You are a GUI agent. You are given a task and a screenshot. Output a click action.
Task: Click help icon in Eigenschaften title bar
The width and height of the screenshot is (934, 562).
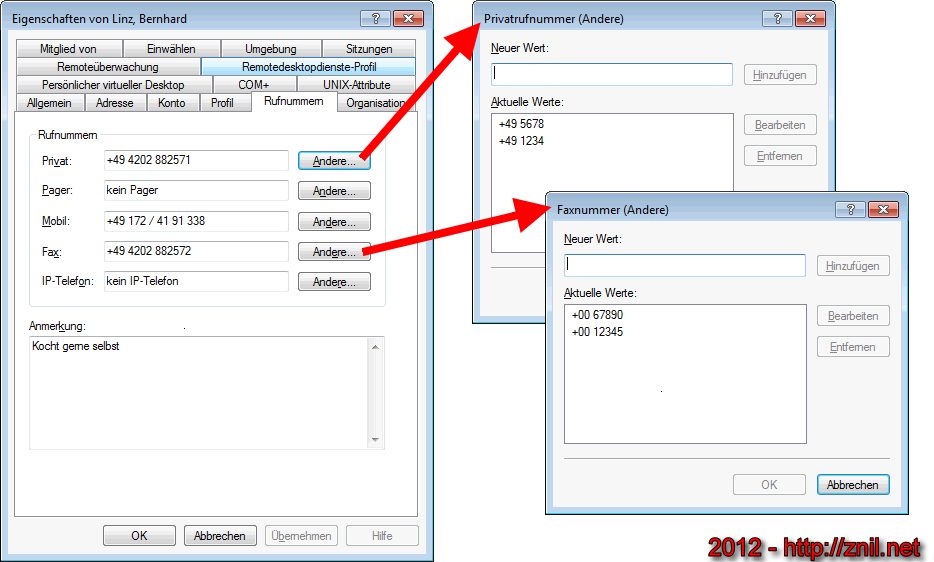[x=374, y=18]
